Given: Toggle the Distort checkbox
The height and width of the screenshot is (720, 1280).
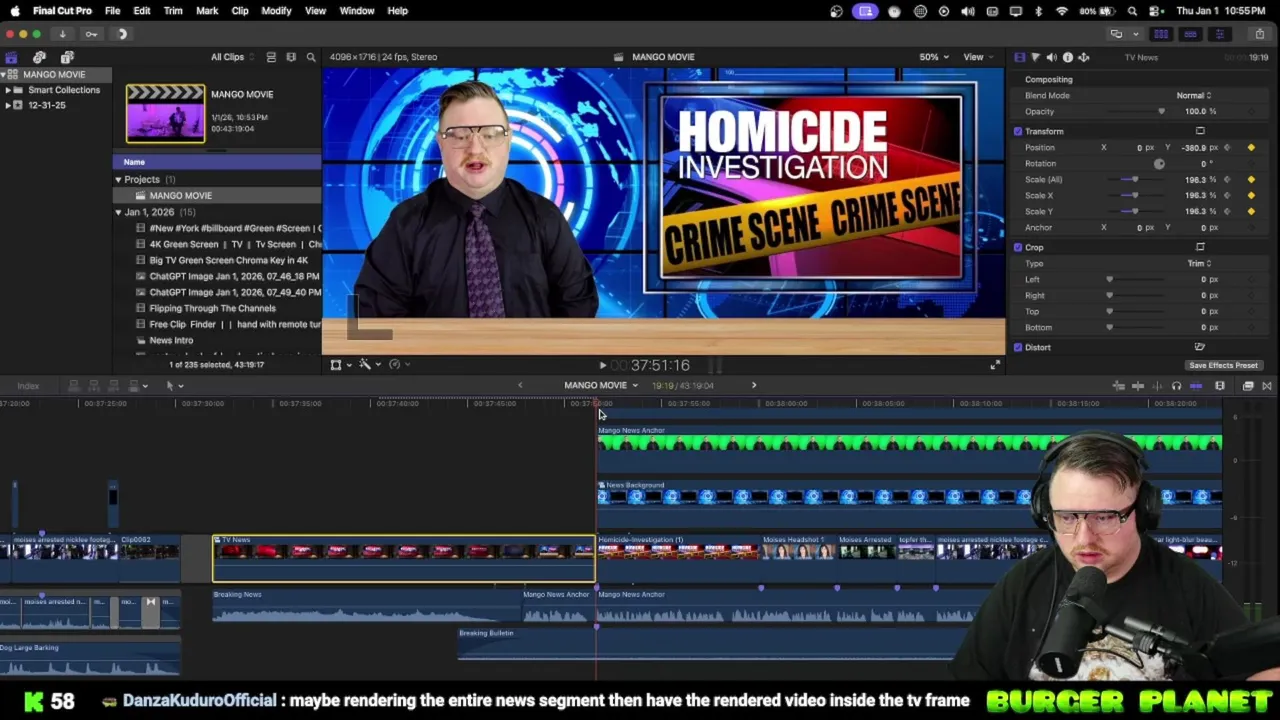Looking at the screenshot, I should [x=1018, y=347].
